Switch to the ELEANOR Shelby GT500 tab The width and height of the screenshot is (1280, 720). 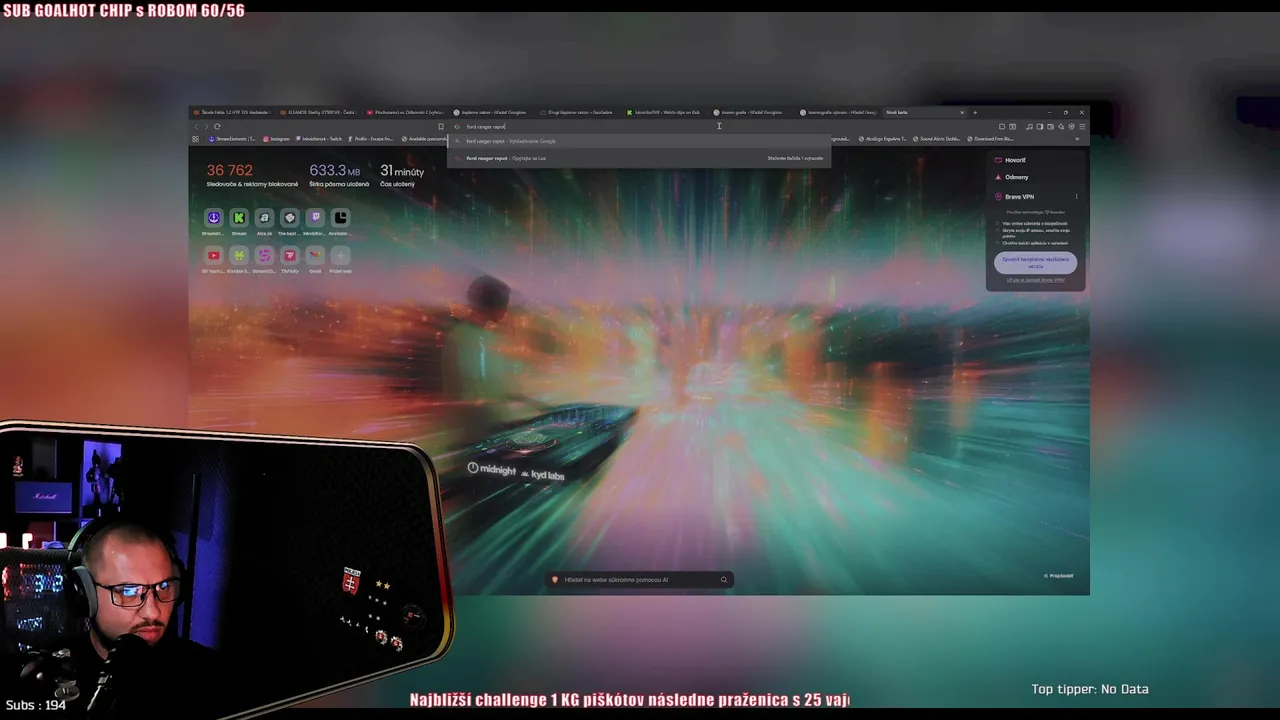pyautogui.click(x=317, y=112)
